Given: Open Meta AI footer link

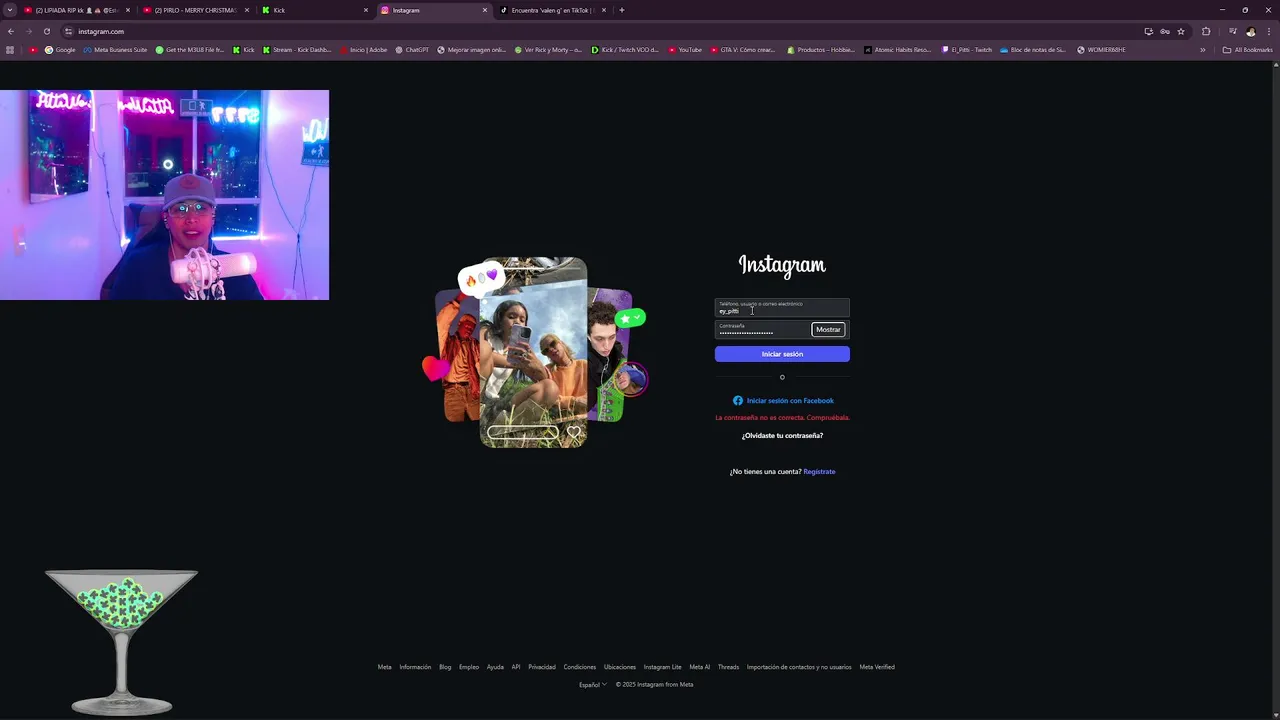Looking at the screenshot, I should coord(699,667).
